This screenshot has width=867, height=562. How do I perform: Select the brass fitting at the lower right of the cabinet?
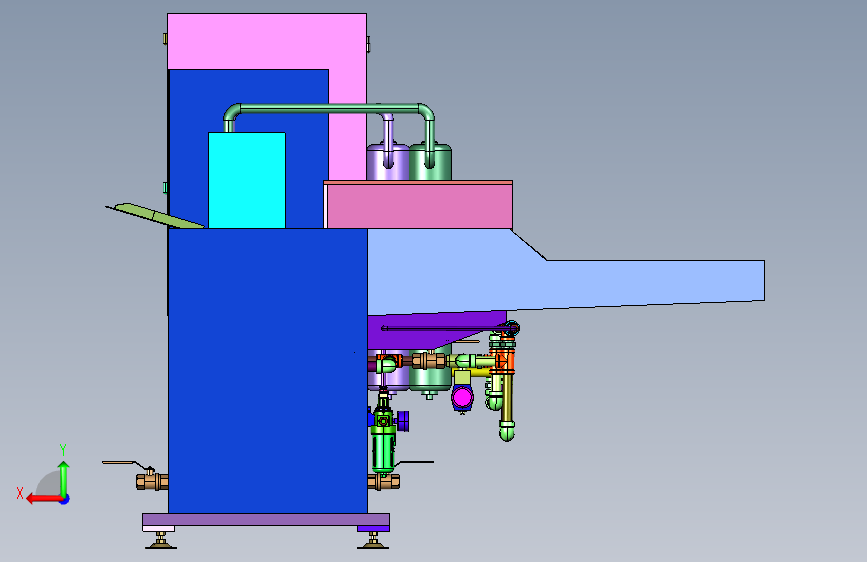click(x=384, y=481)
